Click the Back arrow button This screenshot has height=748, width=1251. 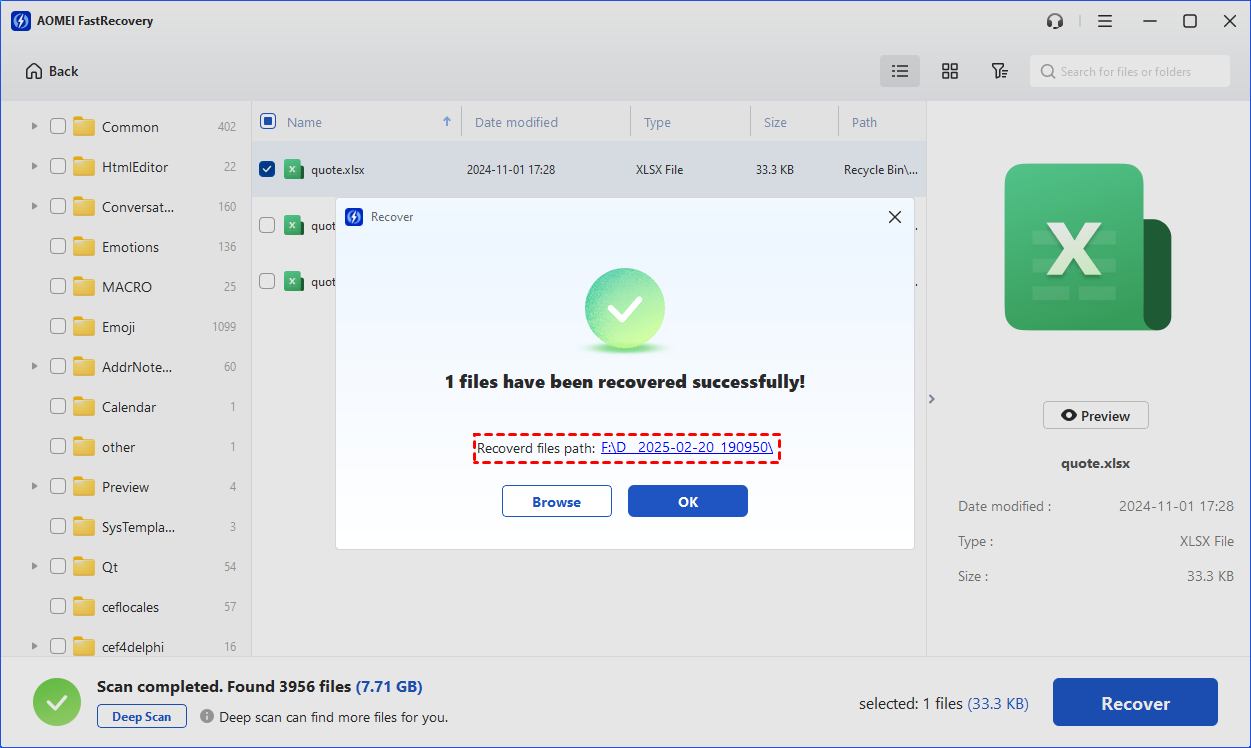52,71
